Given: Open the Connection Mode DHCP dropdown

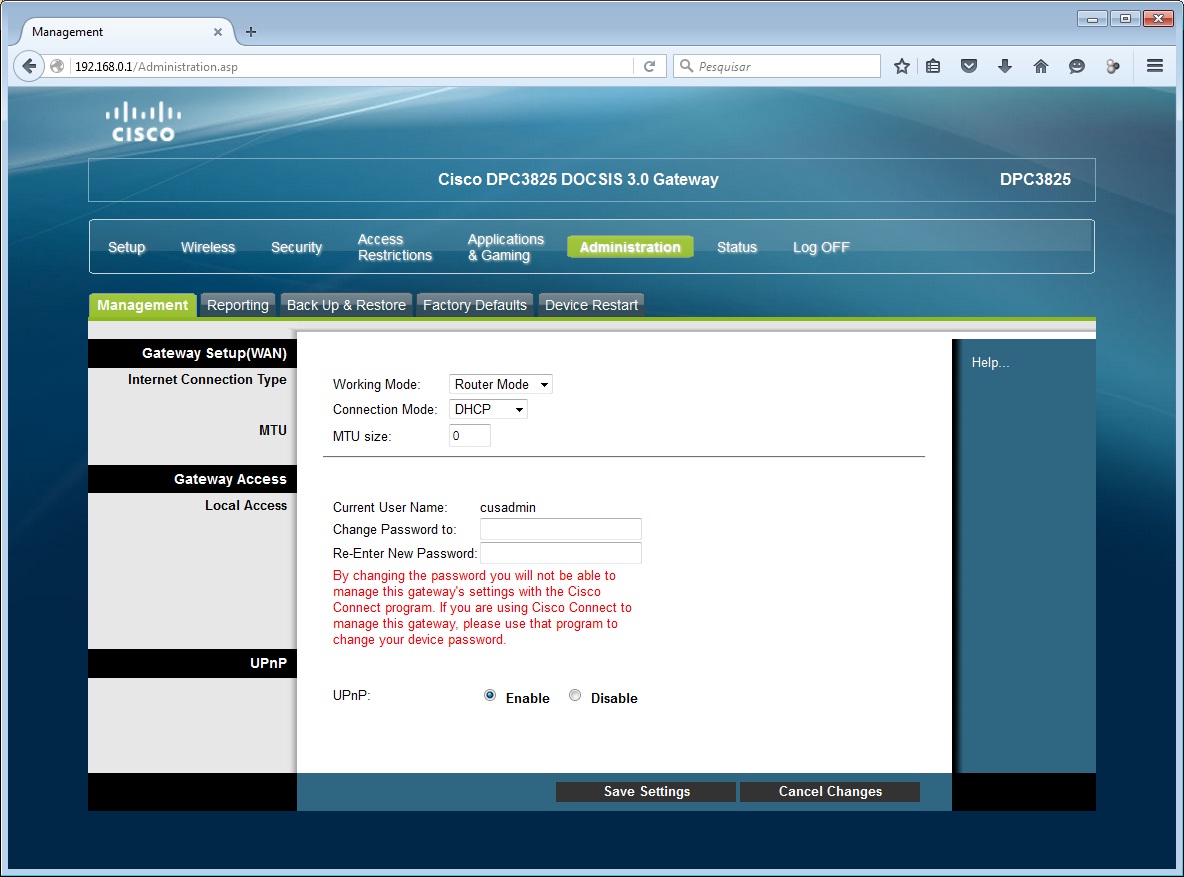Looking at the screenshot, I should 488,409.
